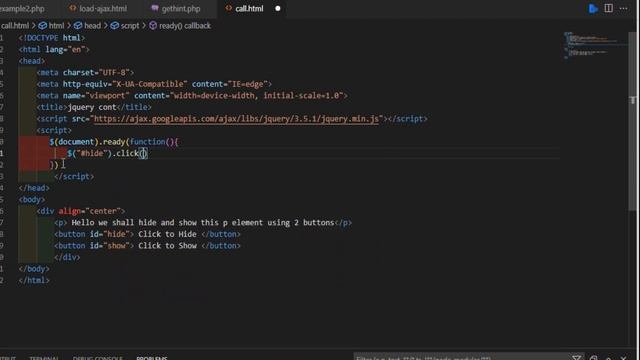Click the closing </head> tag
The height and width of the screenshot is (360, 640).
click(34, 188)
